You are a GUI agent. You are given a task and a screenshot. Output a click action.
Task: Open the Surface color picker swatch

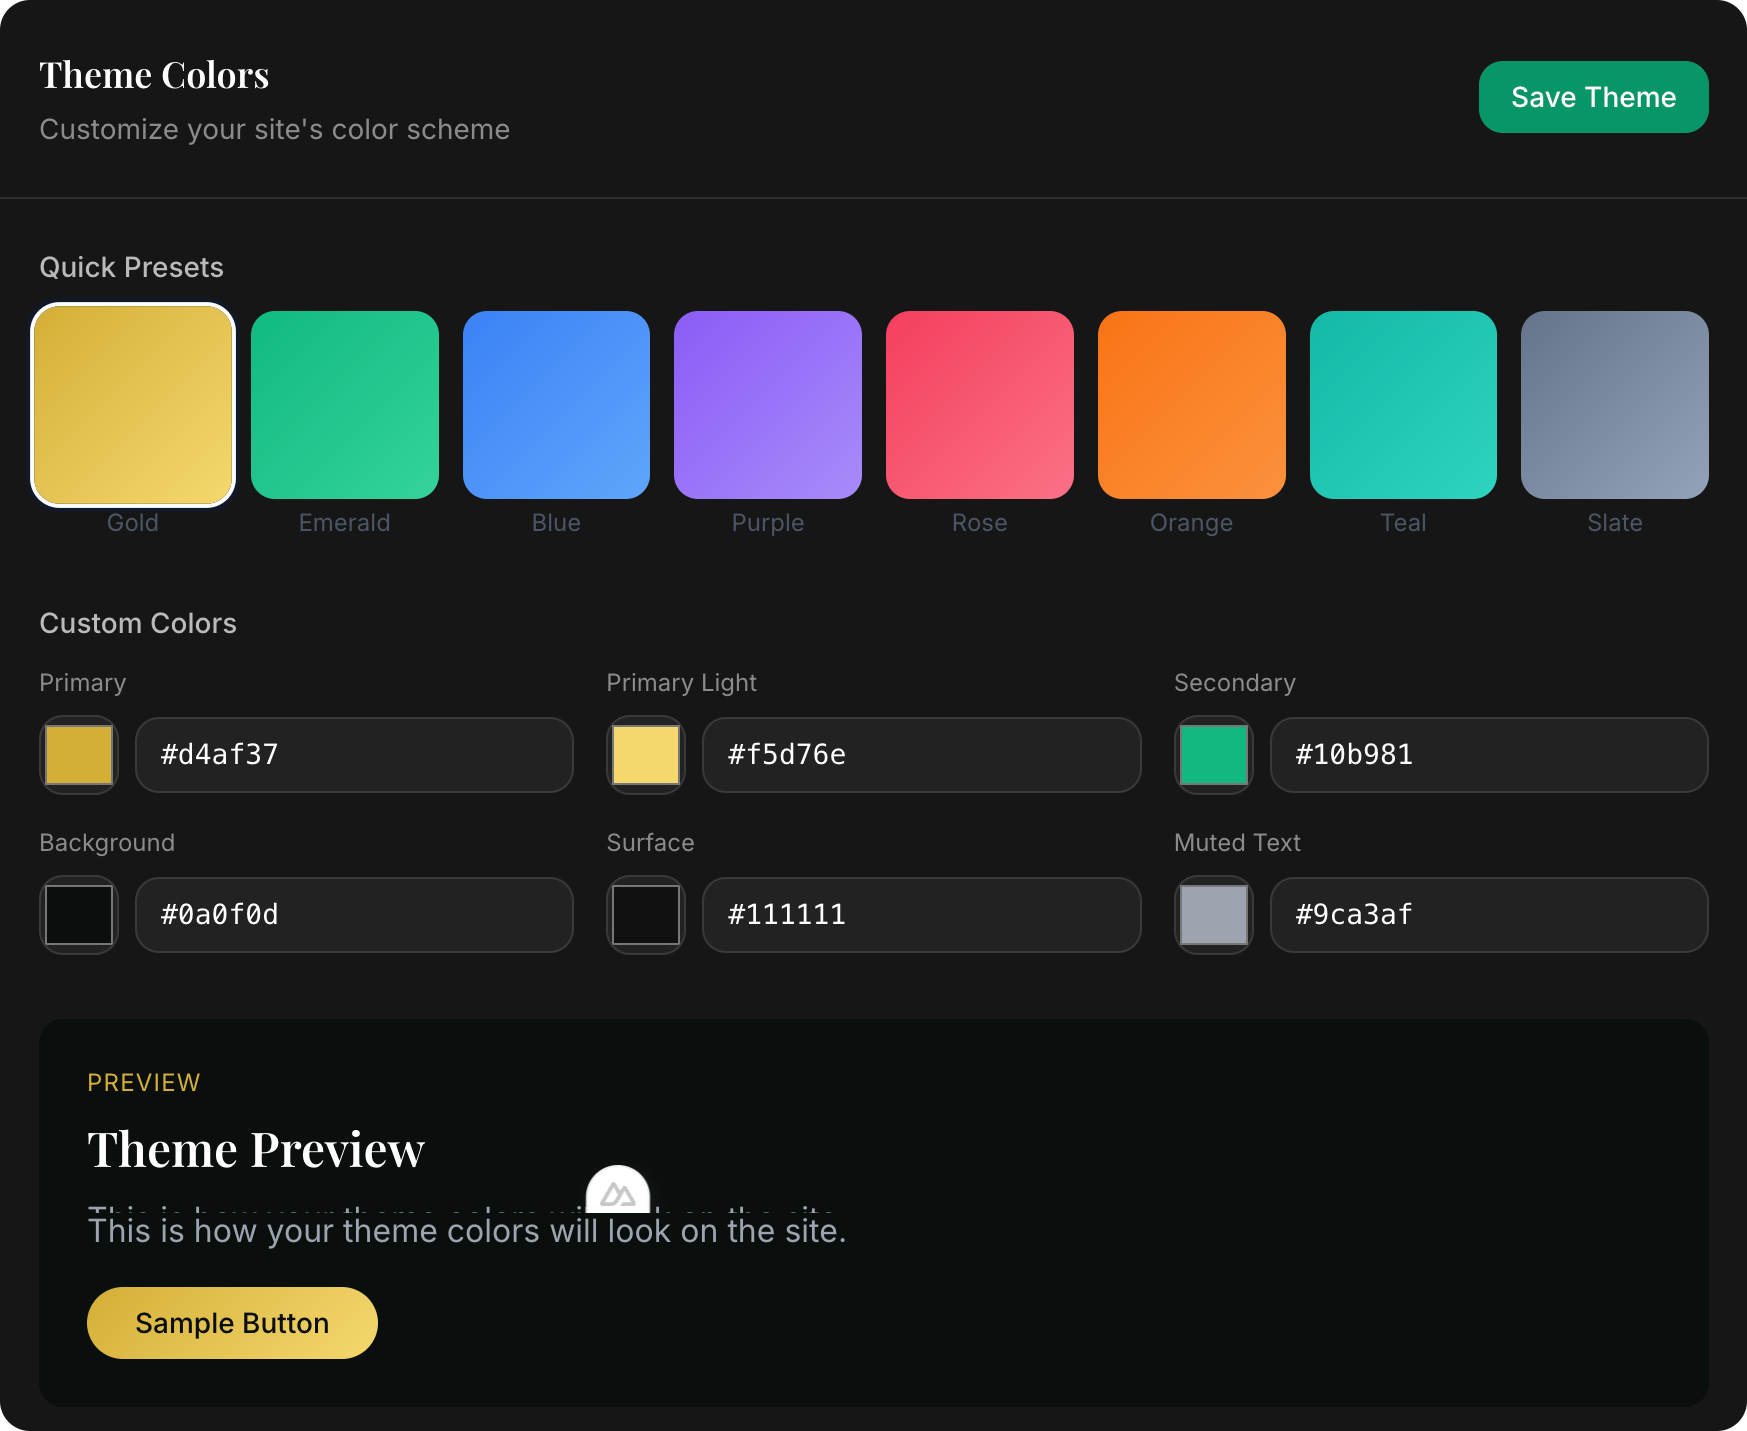click(x=646, y=915)
